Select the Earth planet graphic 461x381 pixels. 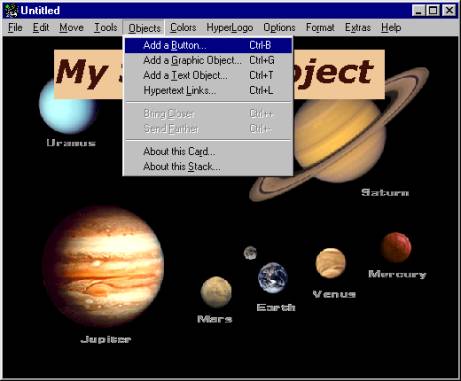point(273,278)
